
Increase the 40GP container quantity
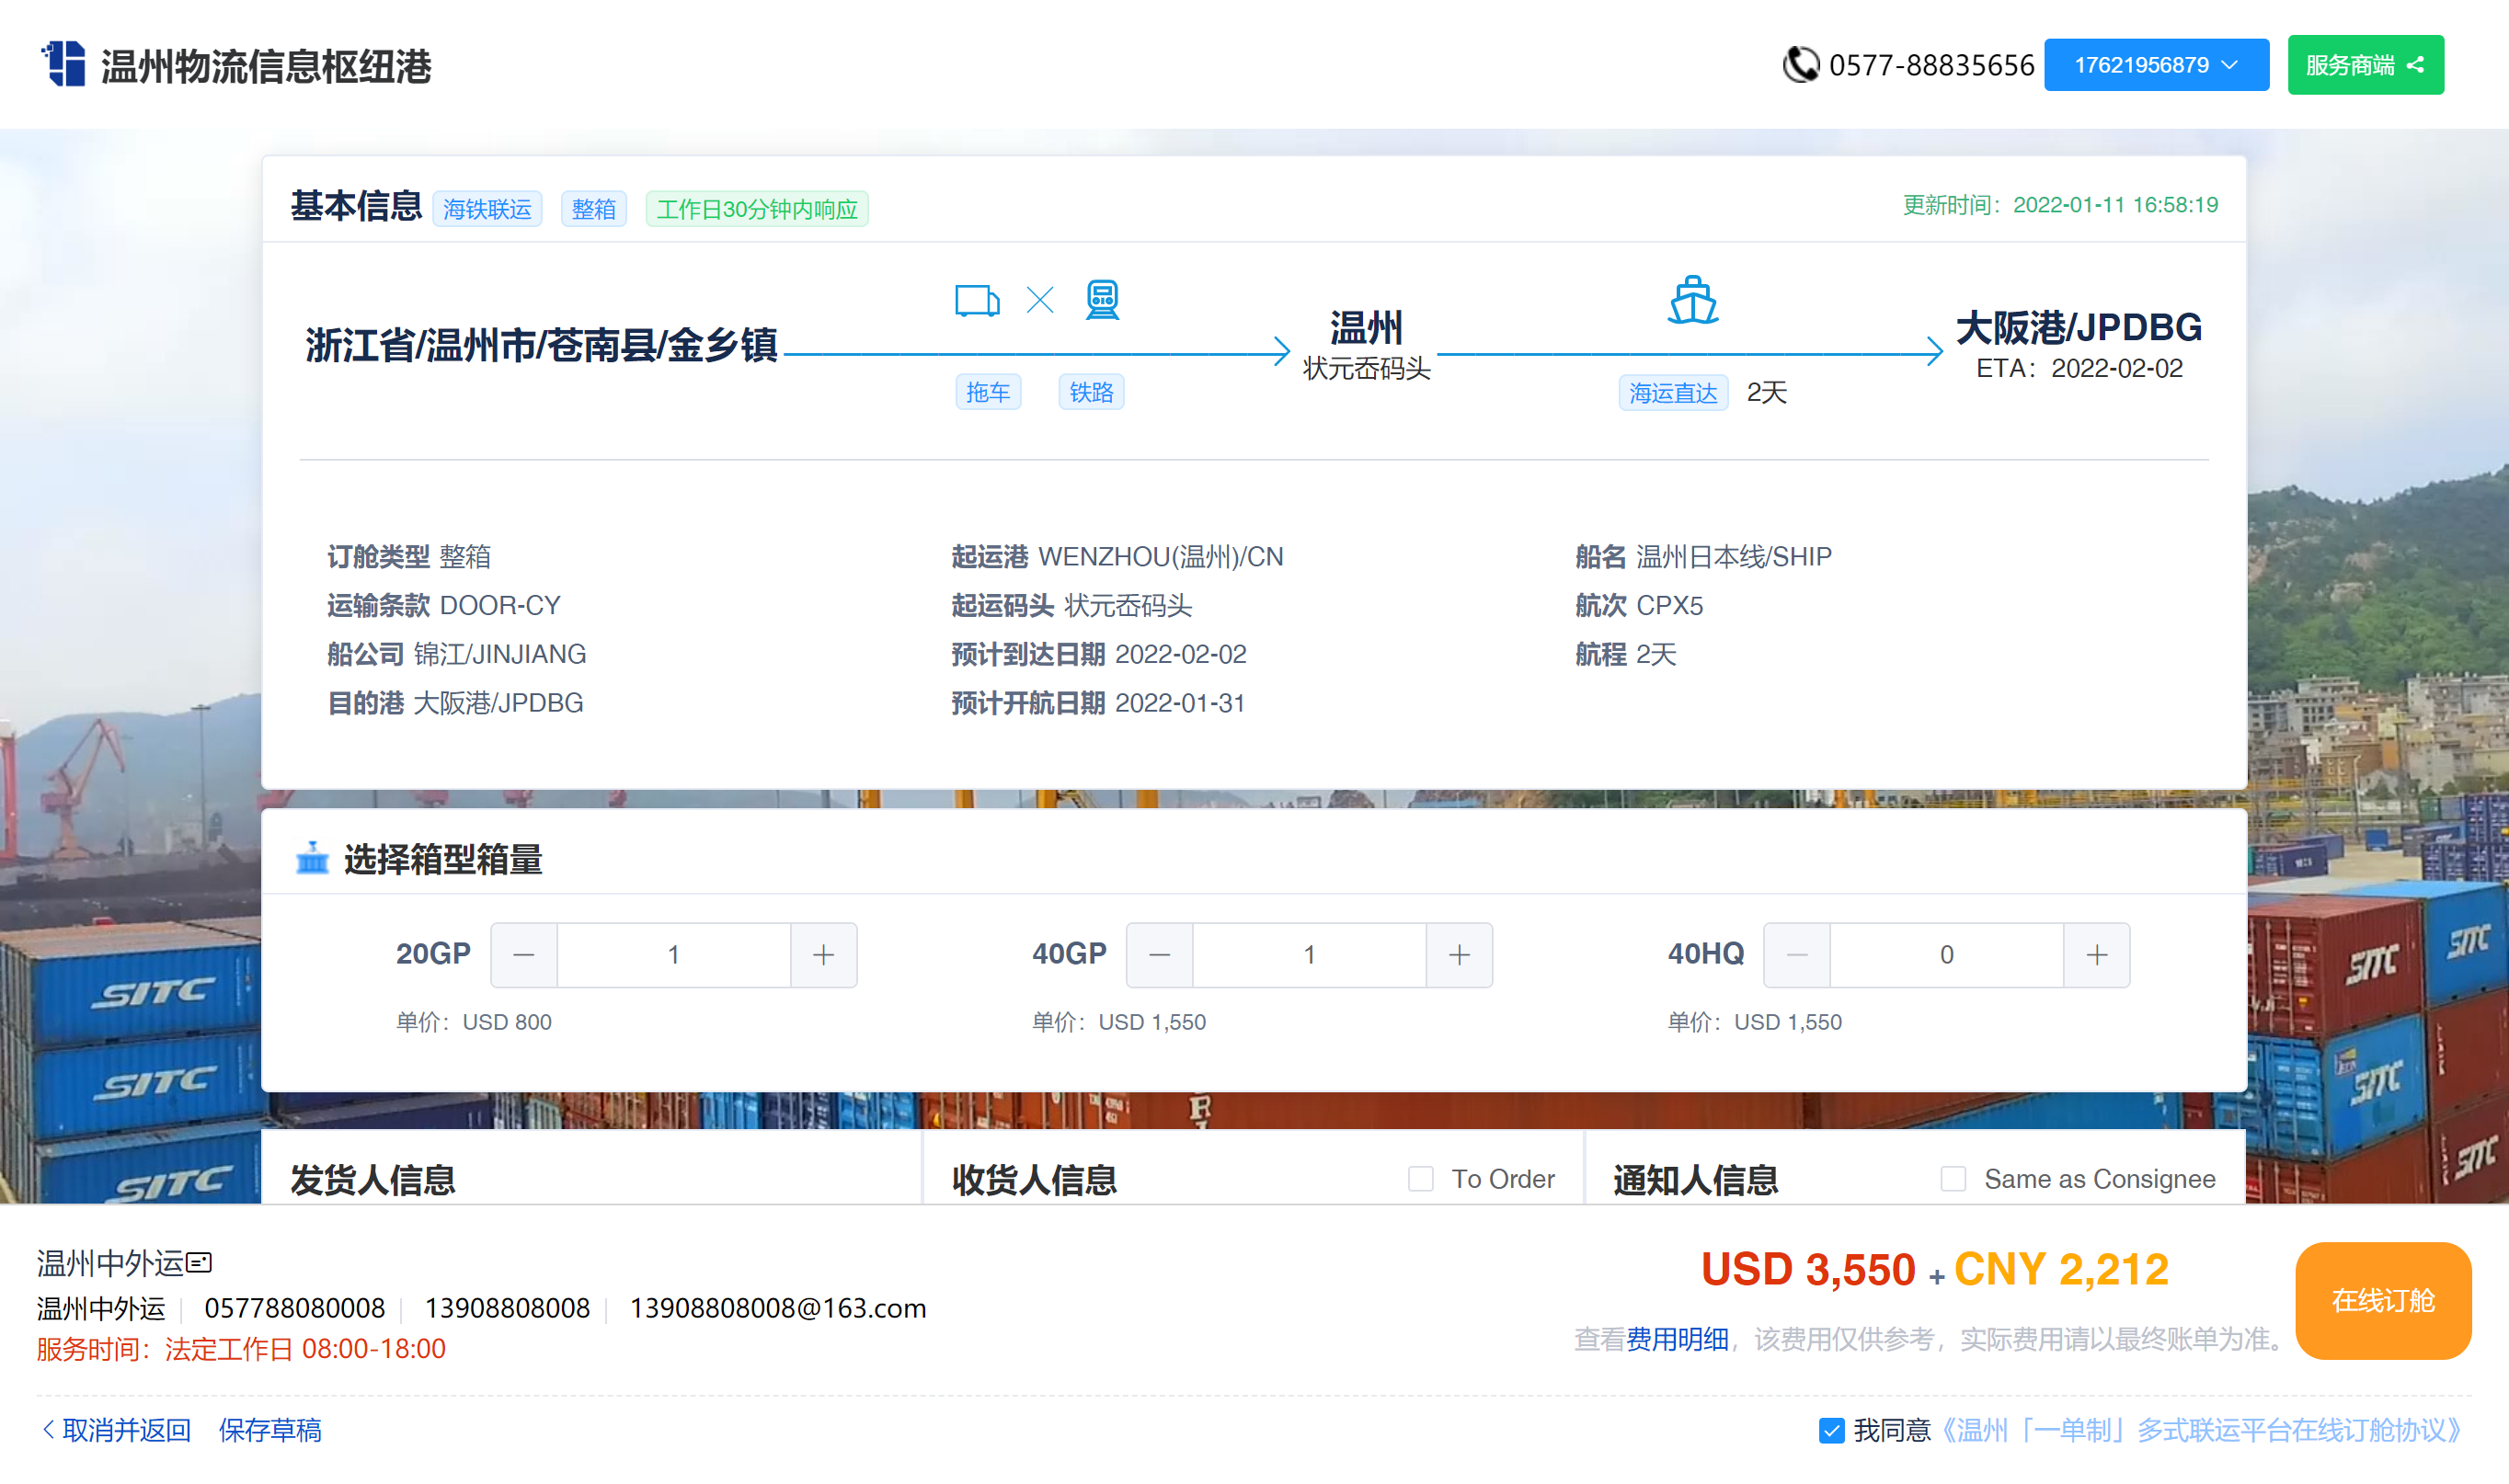[x=1459, y=955]
